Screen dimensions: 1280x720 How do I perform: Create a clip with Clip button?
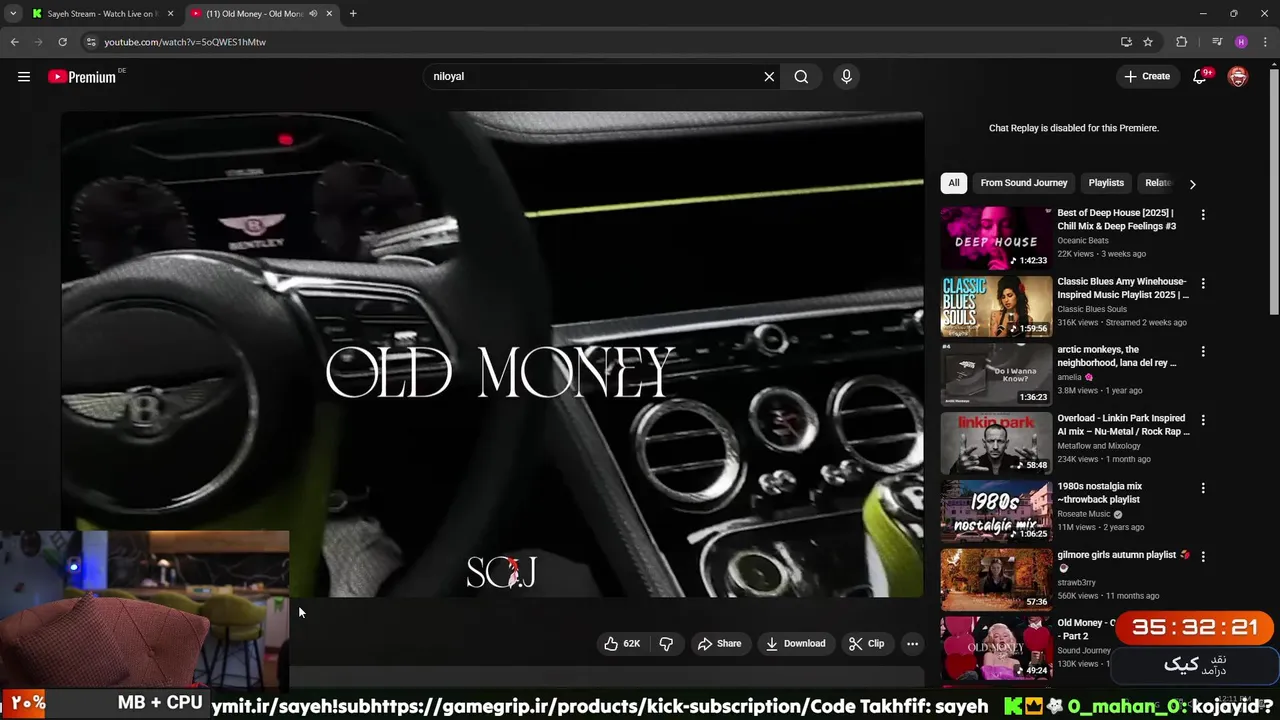tap(867, 644)
